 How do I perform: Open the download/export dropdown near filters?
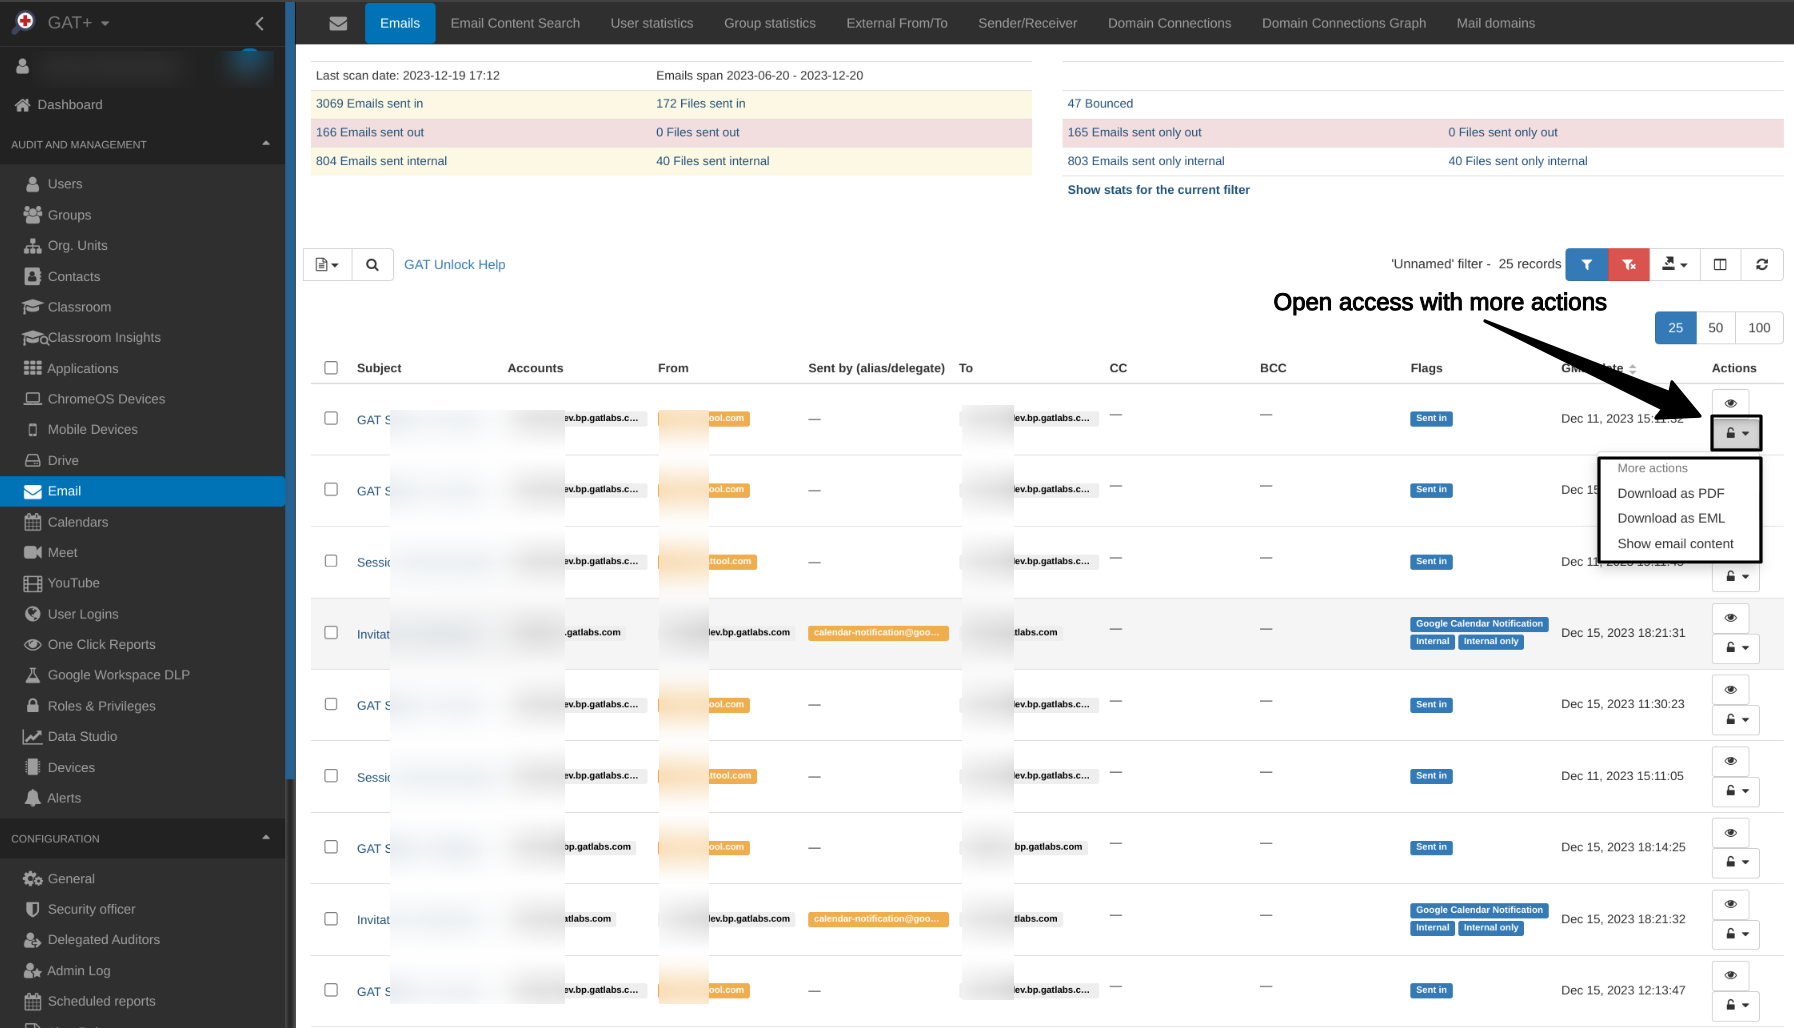tap(1674, 265)
